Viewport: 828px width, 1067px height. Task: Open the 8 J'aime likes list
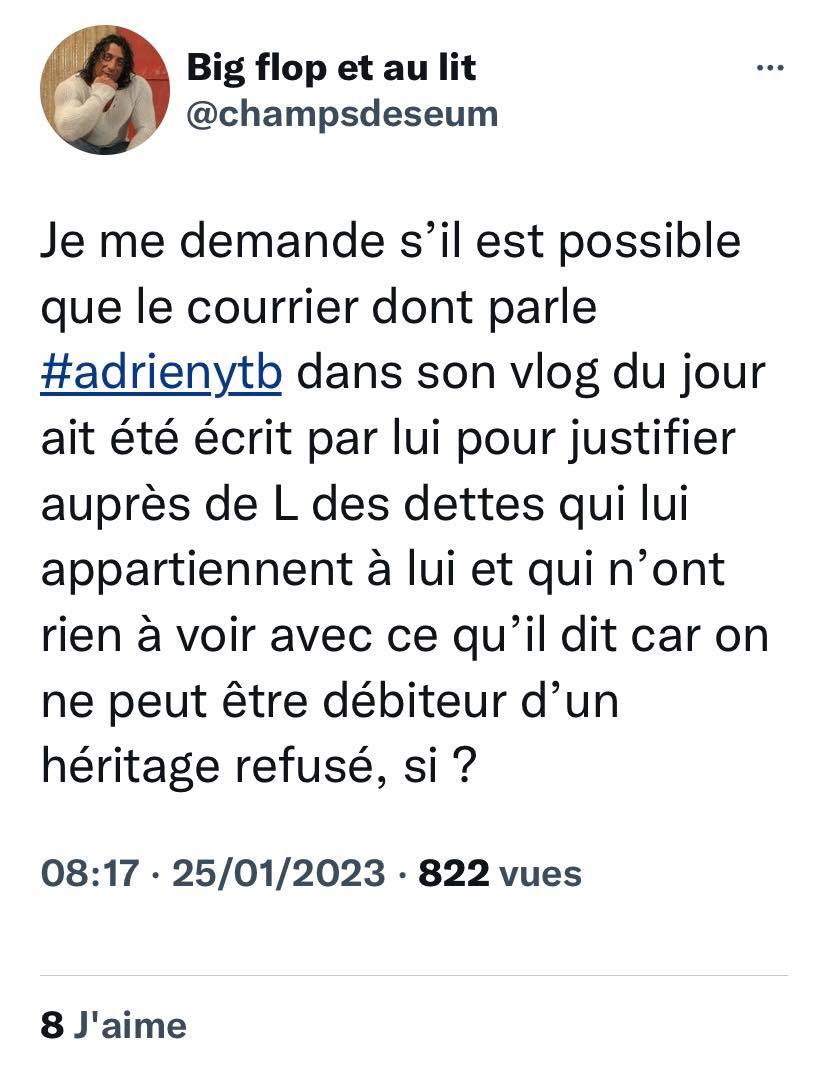(113, 1025)
